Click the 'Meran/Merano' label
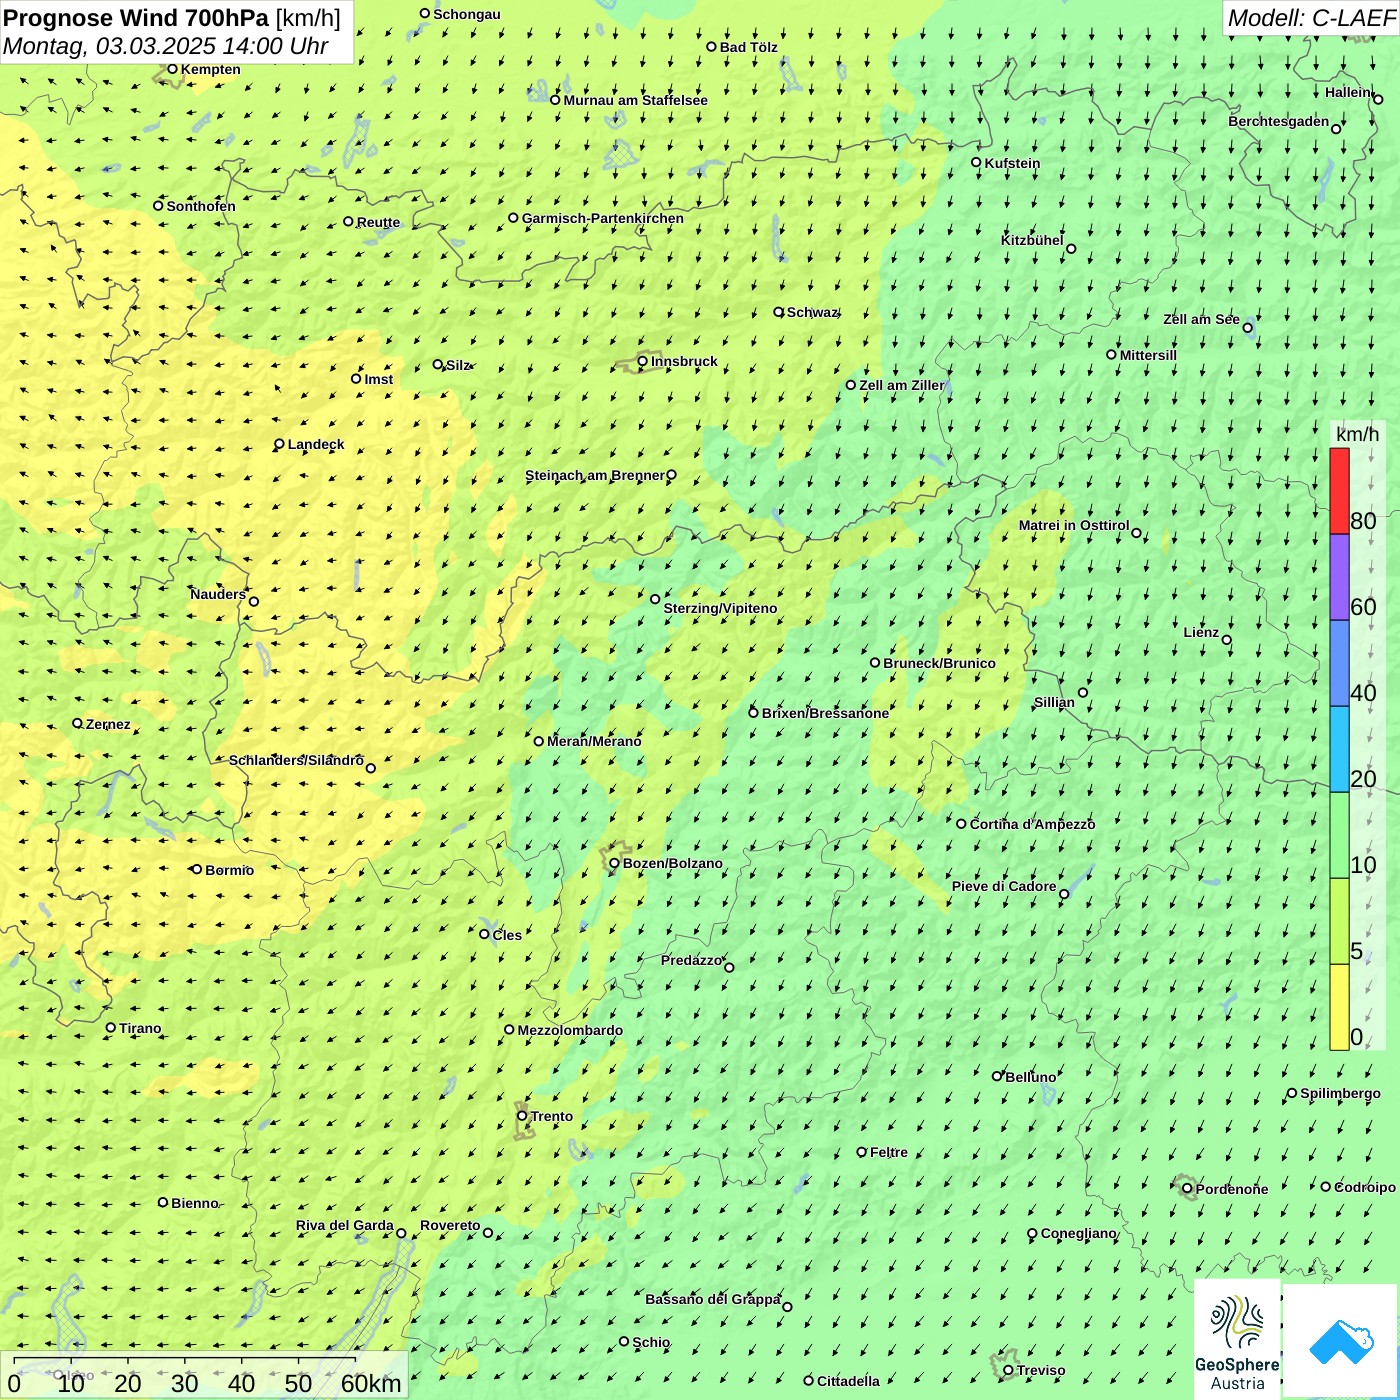The height and width of the screenshot is (1400, 1400). click(x=594, y=741)
